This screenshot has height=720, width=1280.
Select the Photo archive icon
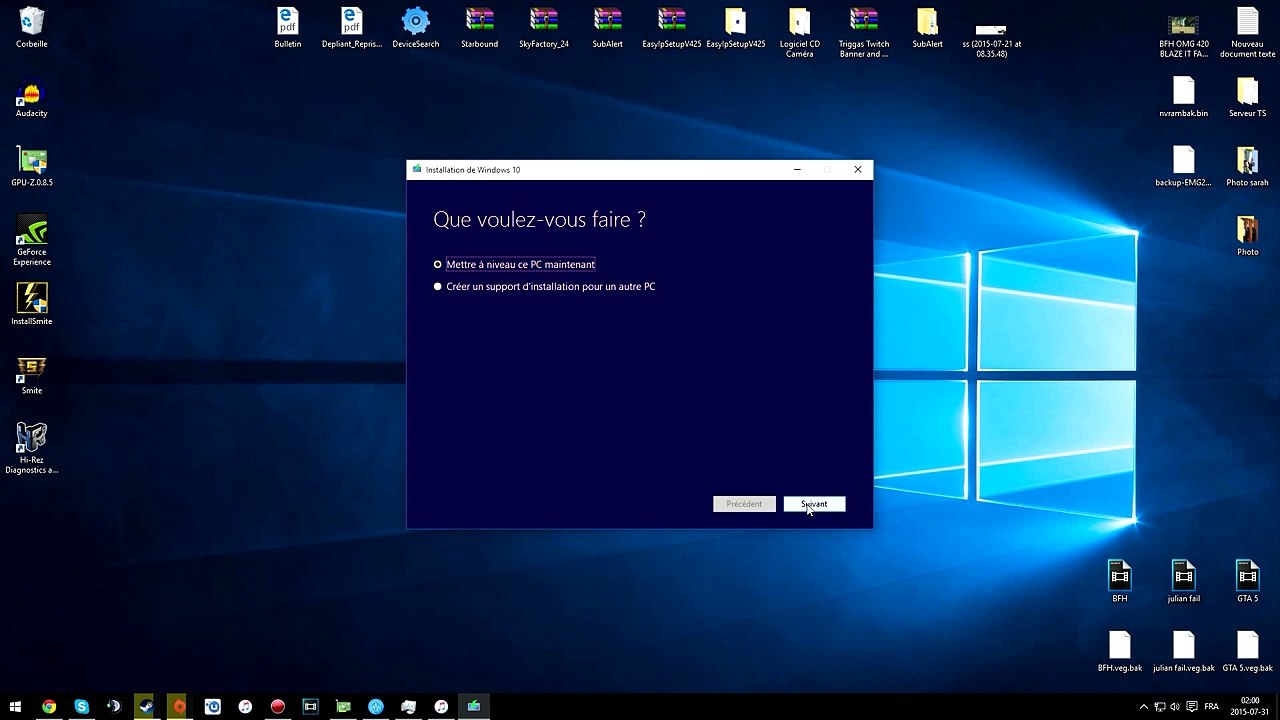click(x=1248, y=236)
